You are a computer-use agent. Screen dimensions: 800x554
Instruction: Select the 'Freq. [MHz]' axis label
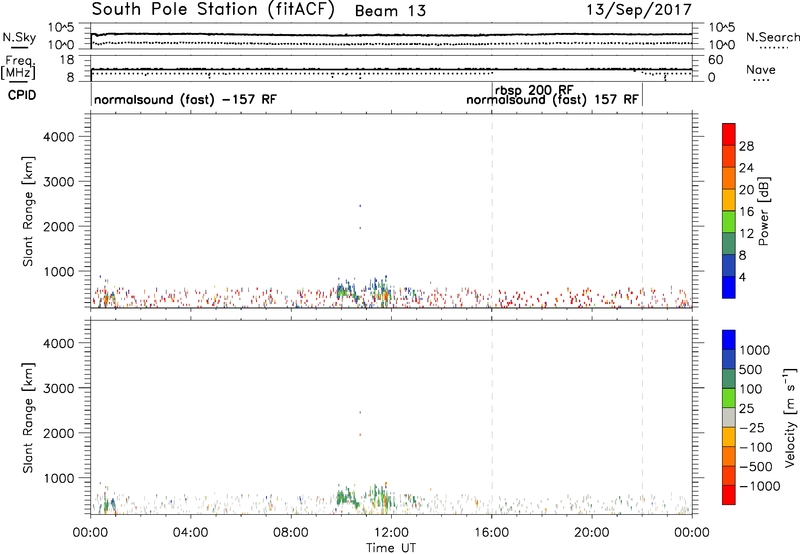[x=18, y=67]
